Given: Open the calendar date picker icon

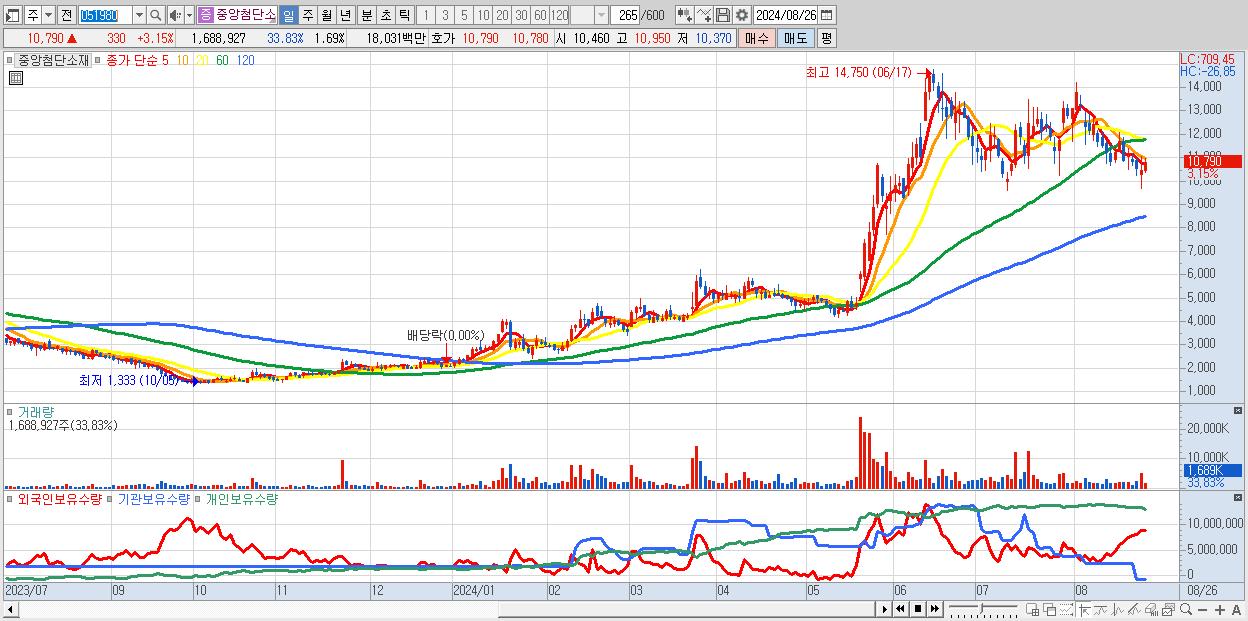Looking at the screenshot, I should pyautogui.click(x=826, y=15).
